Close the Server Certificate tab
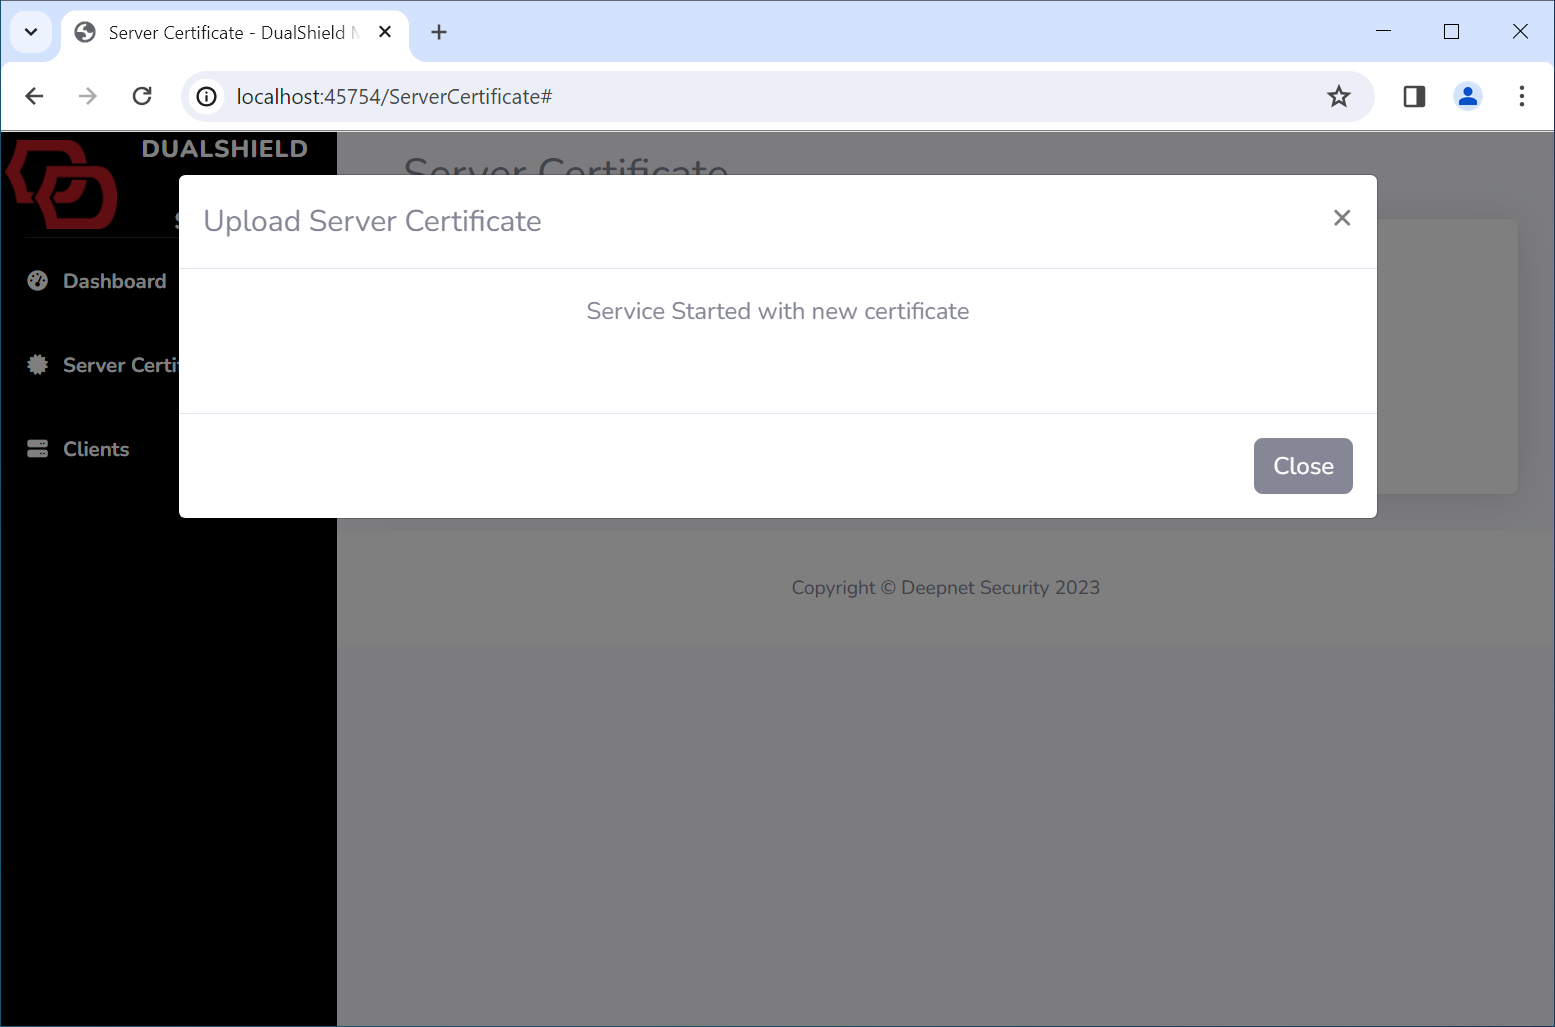 pos(385,32)
